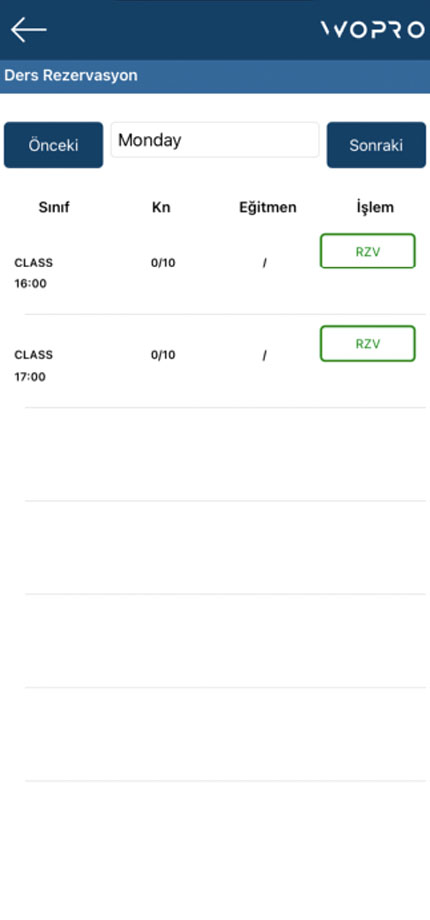Tap the 16:00 time text

[x=31, y=284]
